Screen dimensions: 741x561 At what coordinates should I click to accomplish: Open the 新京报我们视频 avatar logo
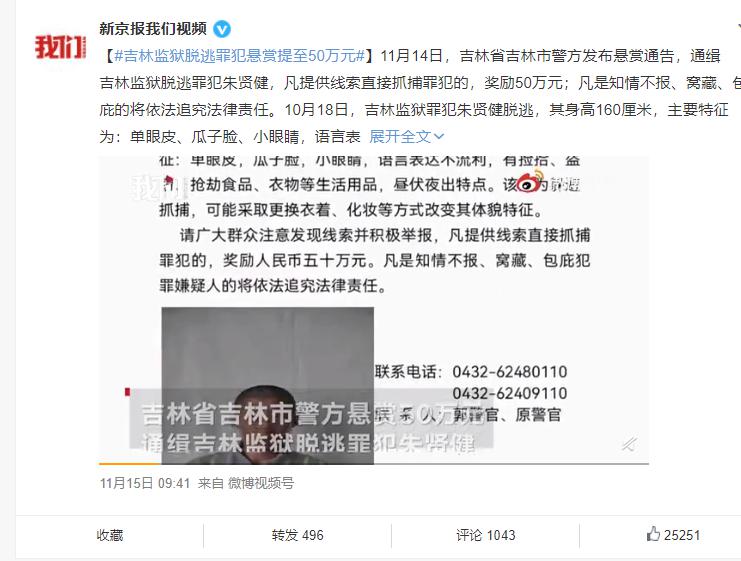pos(60,47)
